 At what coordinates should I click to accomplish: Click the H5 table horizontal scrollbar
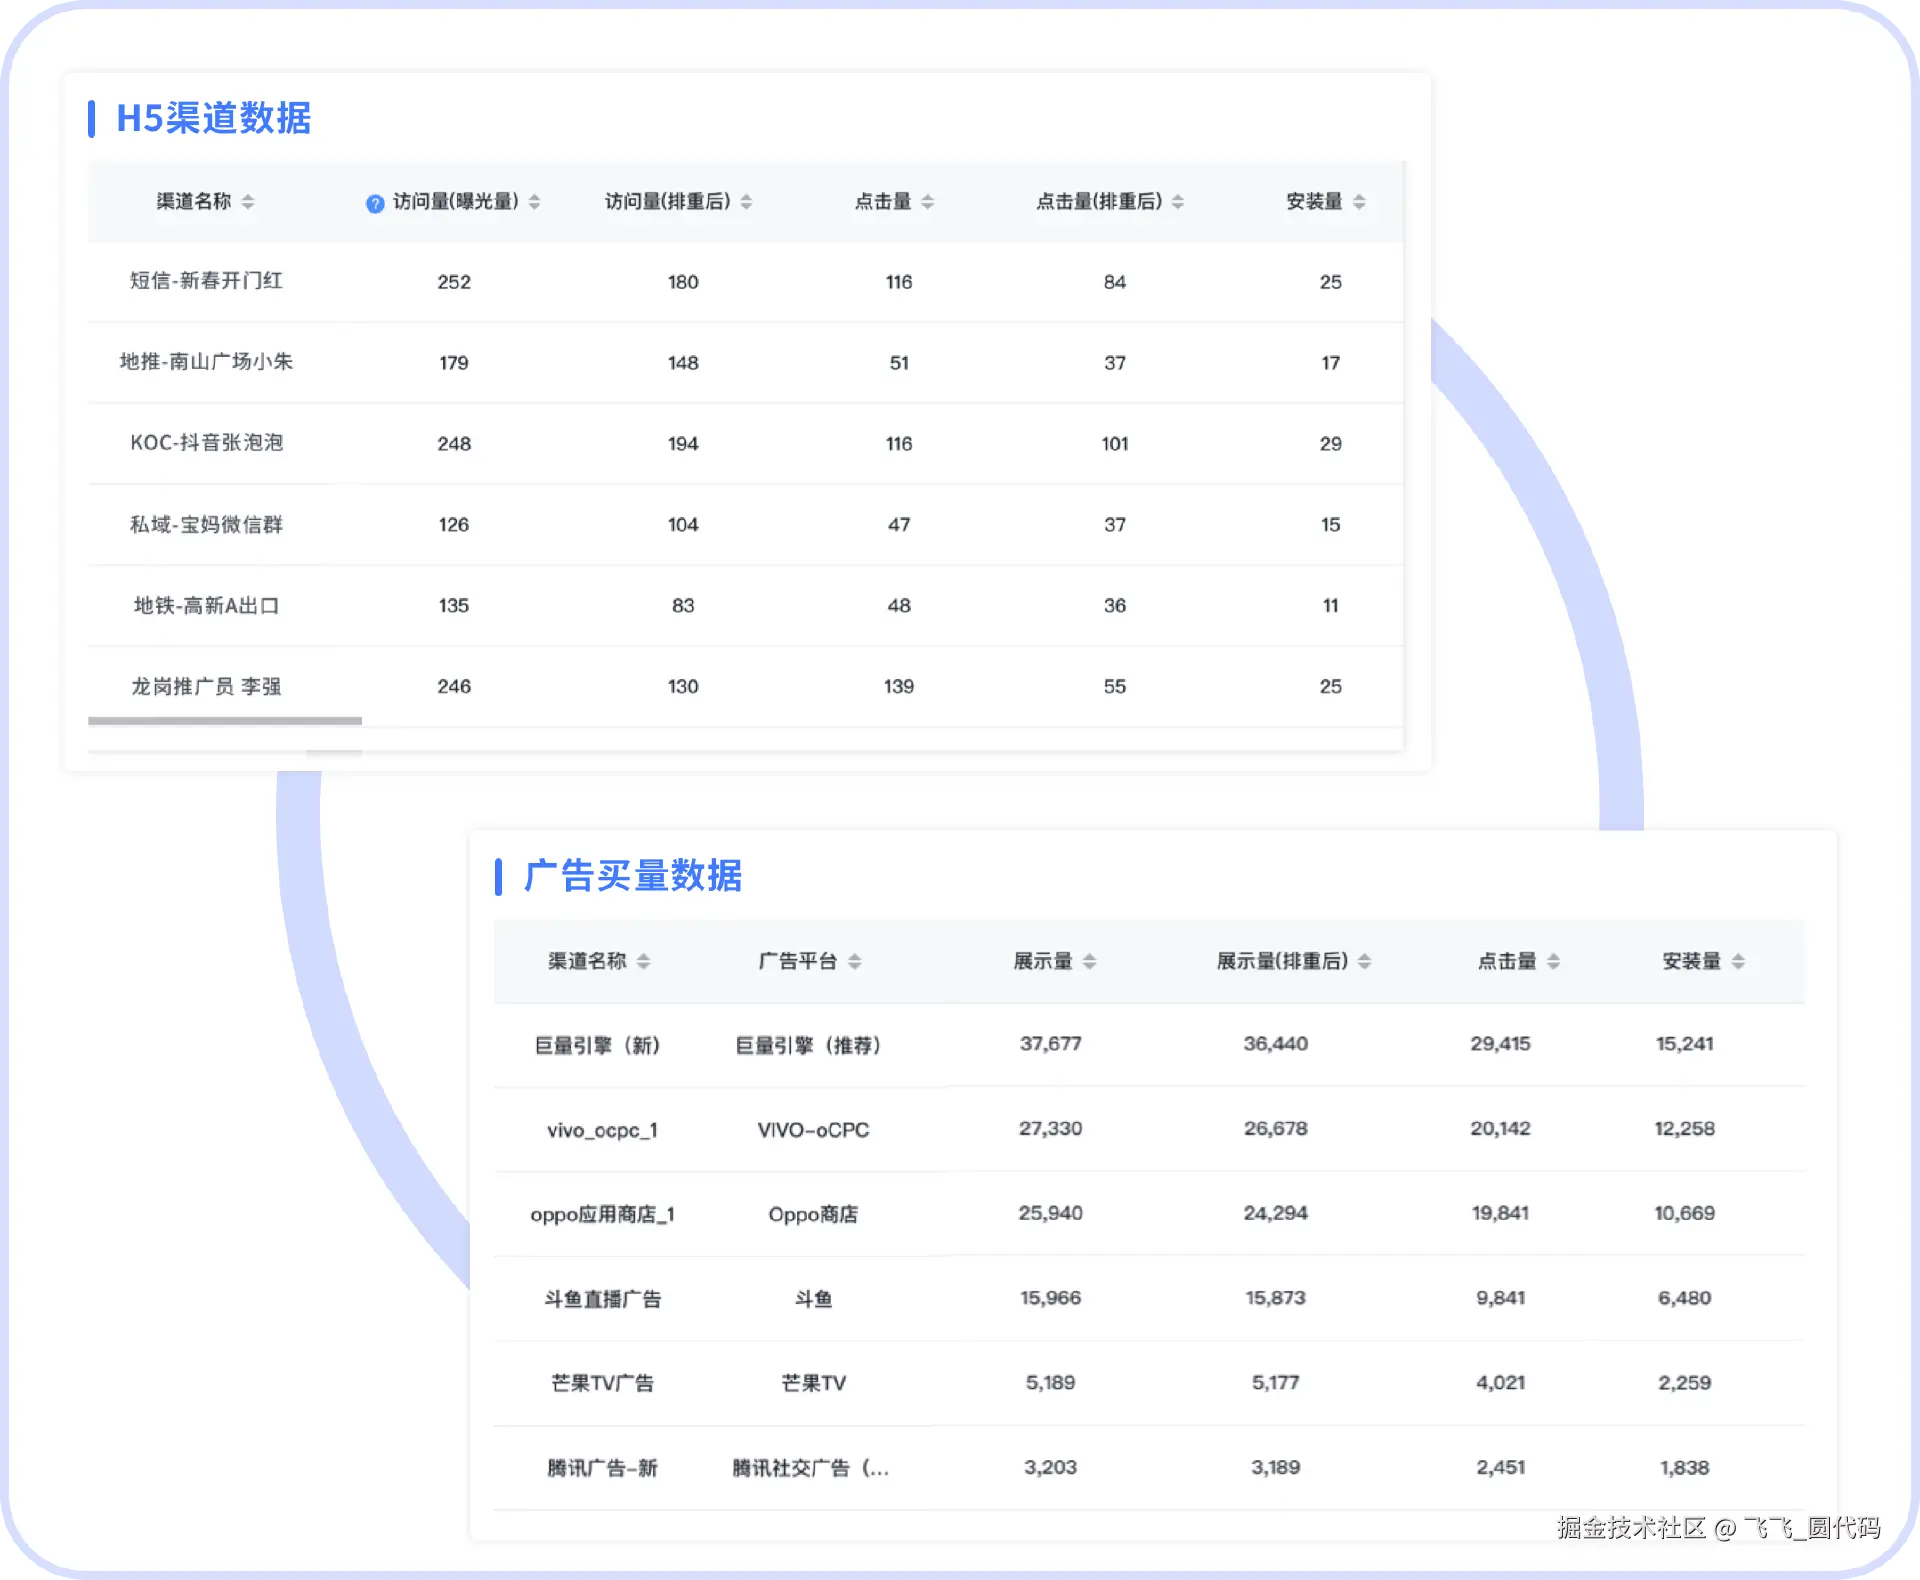tap(225, 720)
